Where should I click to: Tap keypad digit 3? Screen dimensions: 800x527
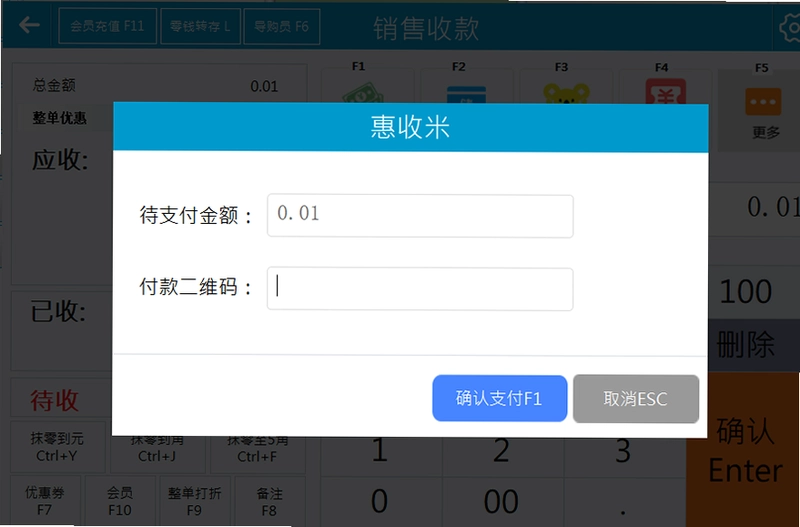[x=623, y=457]
